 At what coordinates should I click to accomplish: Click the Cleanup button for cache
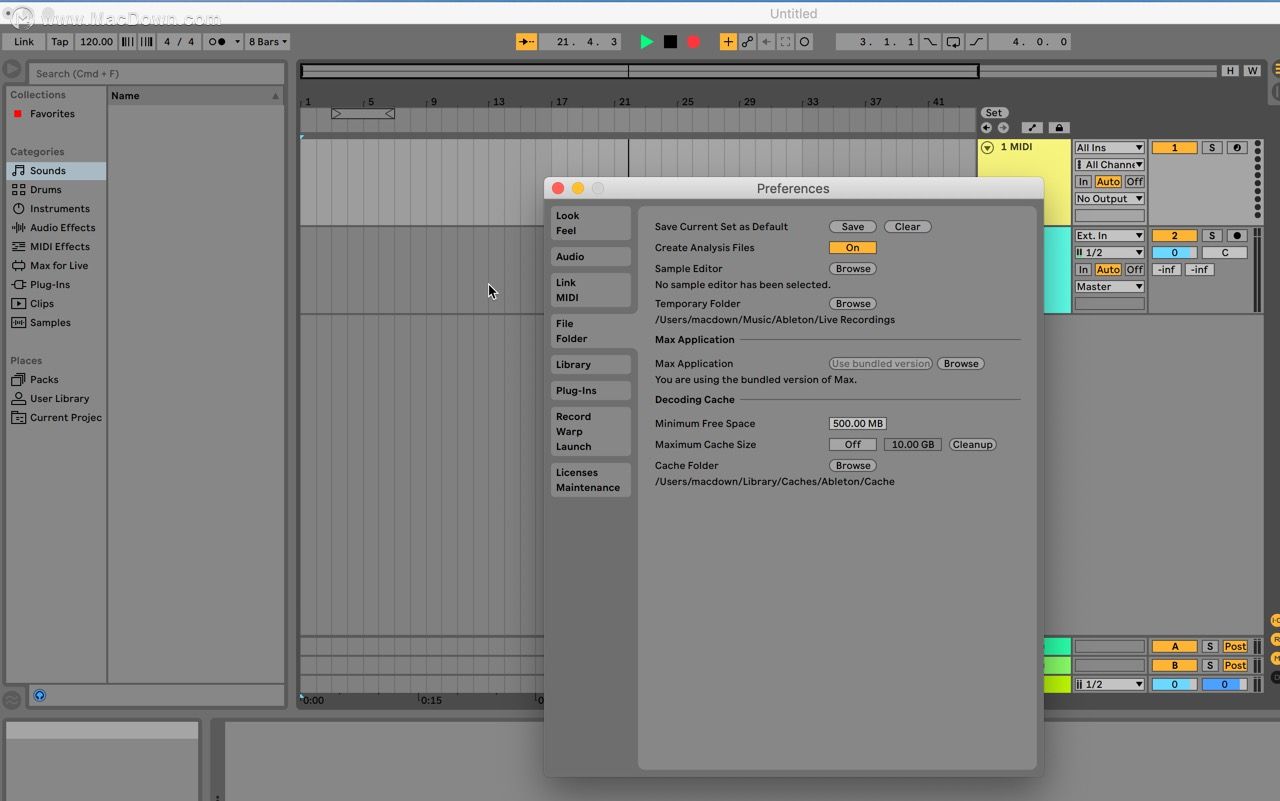tap(972, 445)
